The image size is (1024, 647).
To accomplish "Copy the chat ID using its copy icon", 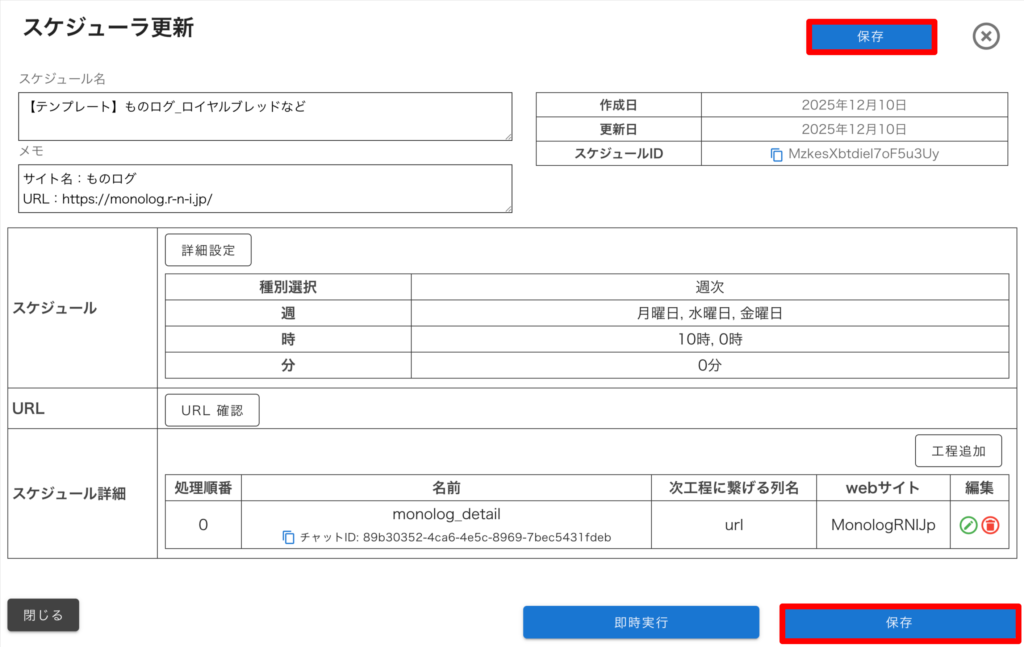I will 289,537.
